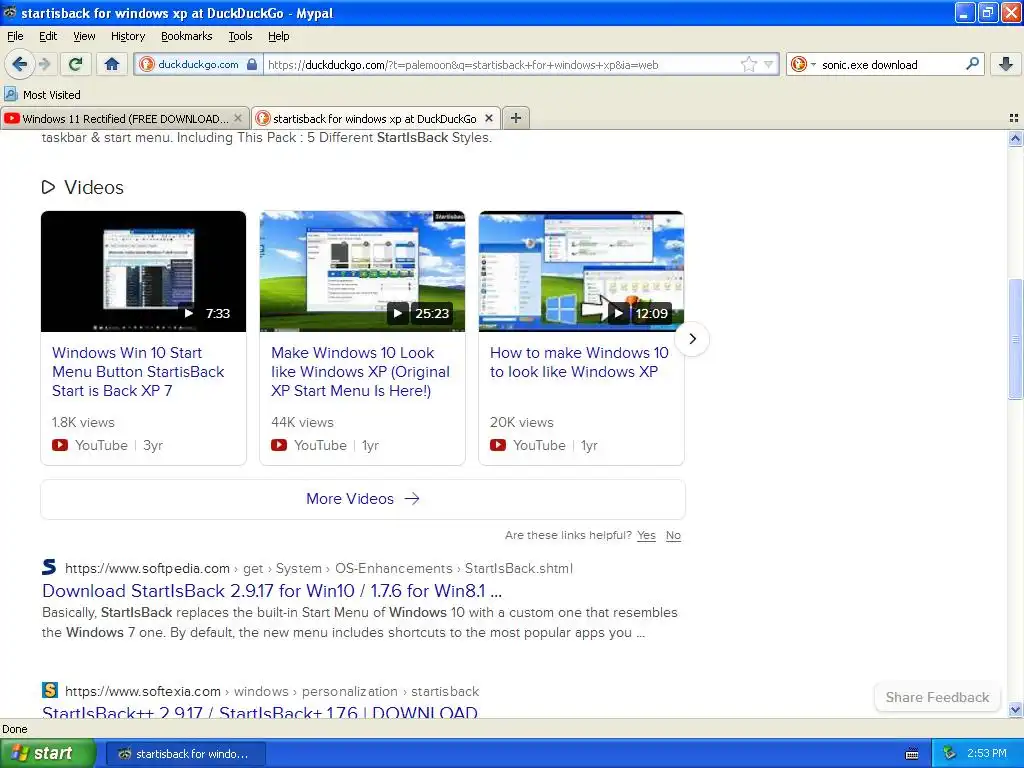Image resolution: width=1024 pixels, height=768 pixels.
Task: Open the StartIsBack++ 2.9.17 Softexia result
Action: coord(259,712)
